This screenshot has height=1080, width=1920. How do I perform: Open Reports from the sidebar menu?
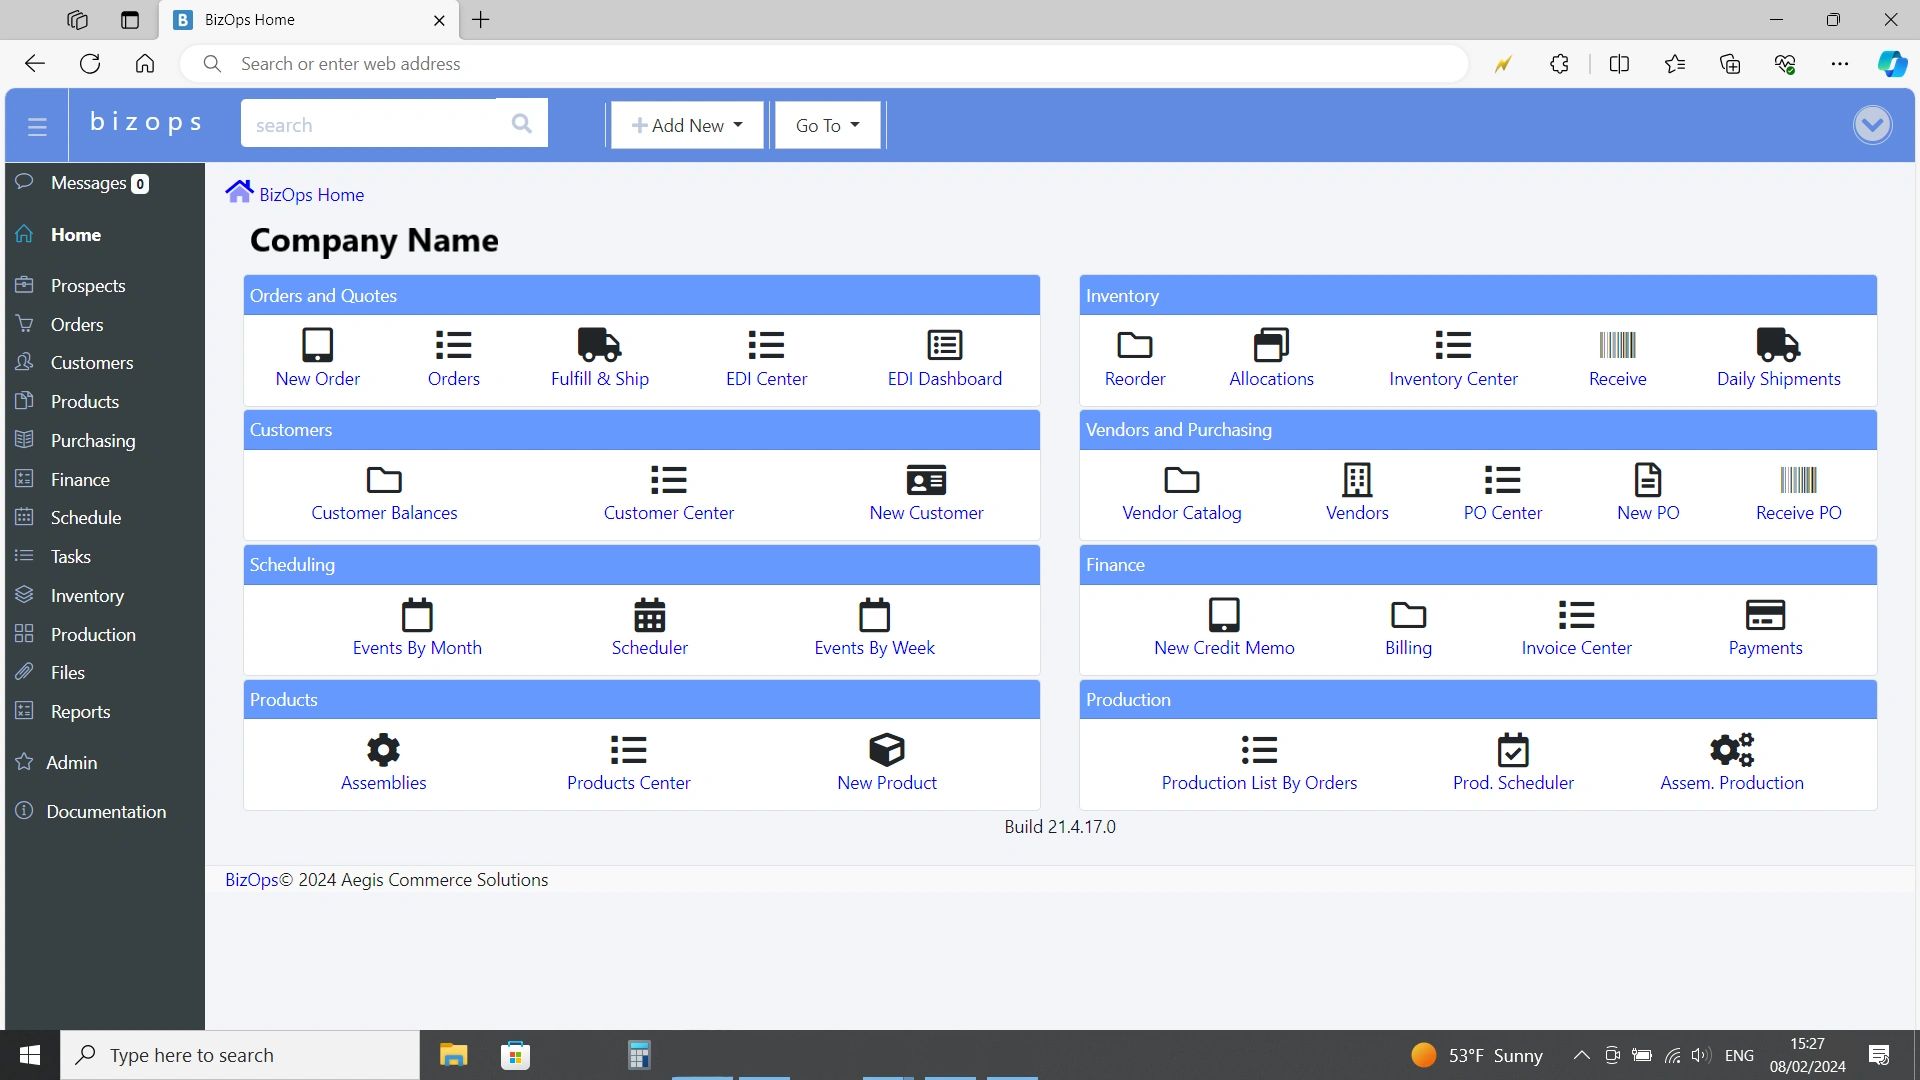pyautogui.click(x=80, y=712)
